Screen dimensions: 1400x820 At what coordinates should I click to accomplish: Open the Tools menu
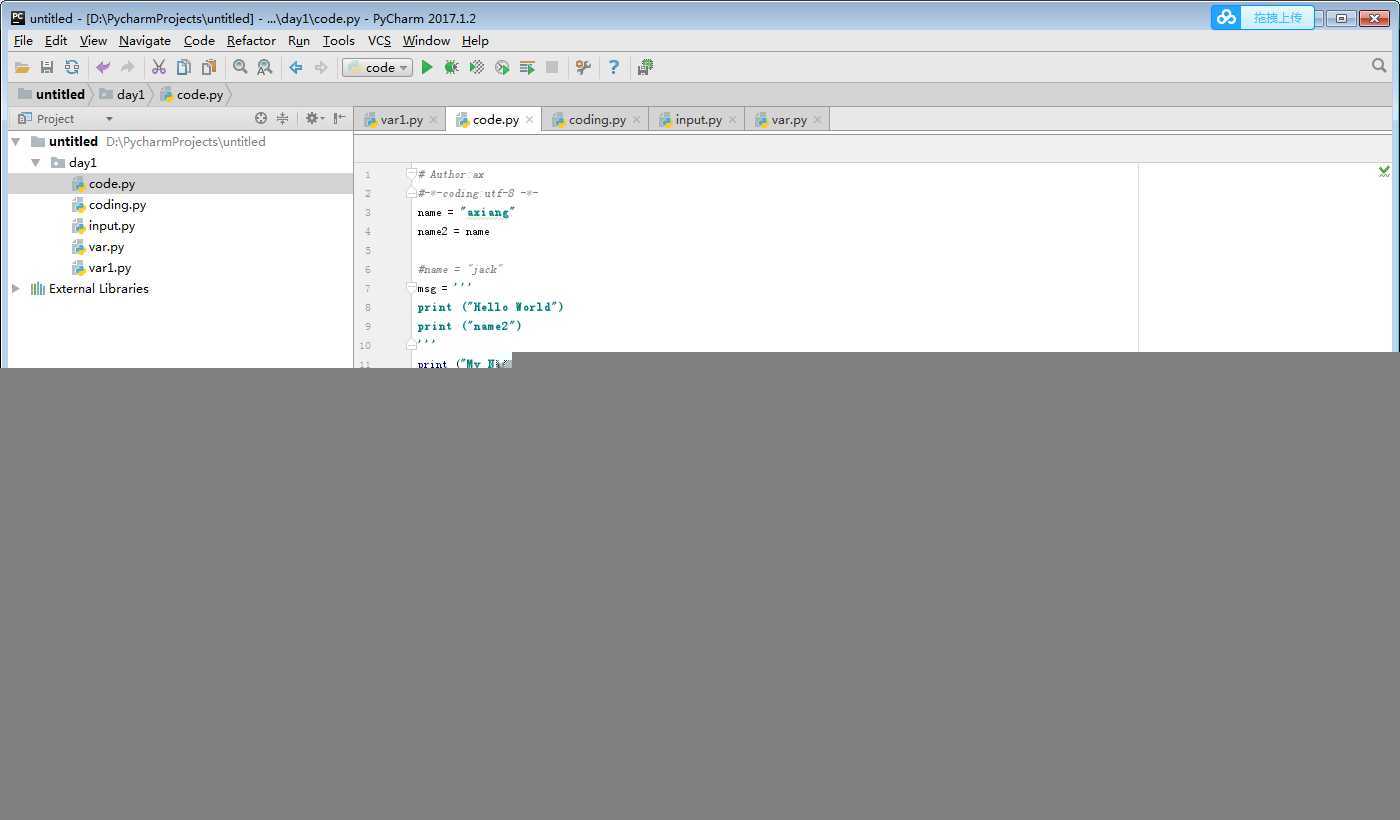(339, 40)
